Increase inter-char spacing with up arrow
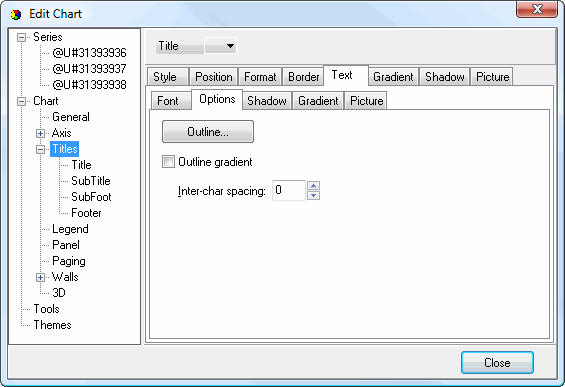565x387 pixels. [313, 186]
